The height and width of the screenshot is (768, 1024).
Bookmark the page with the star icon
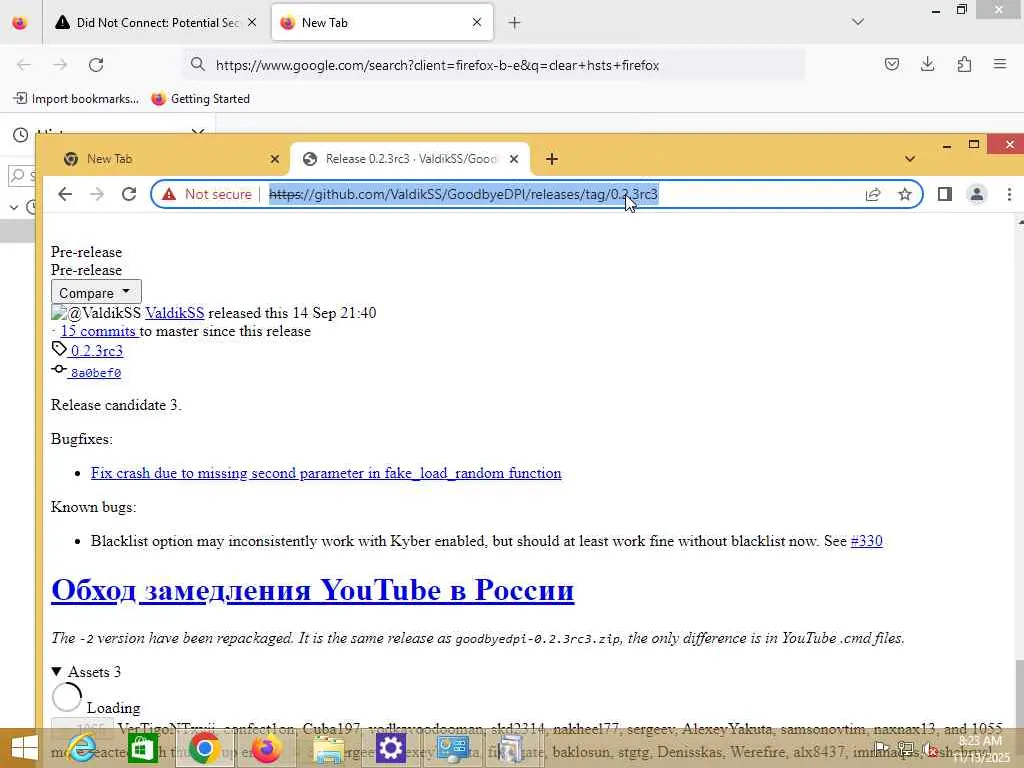[x=904, y=194]
